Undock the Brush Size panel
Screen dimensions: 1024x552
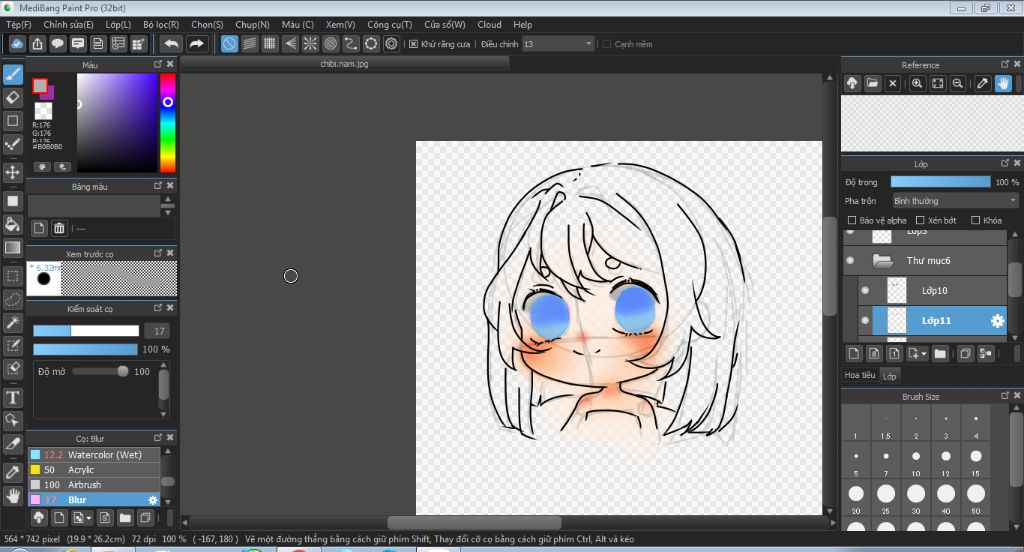pos(1004,396)
